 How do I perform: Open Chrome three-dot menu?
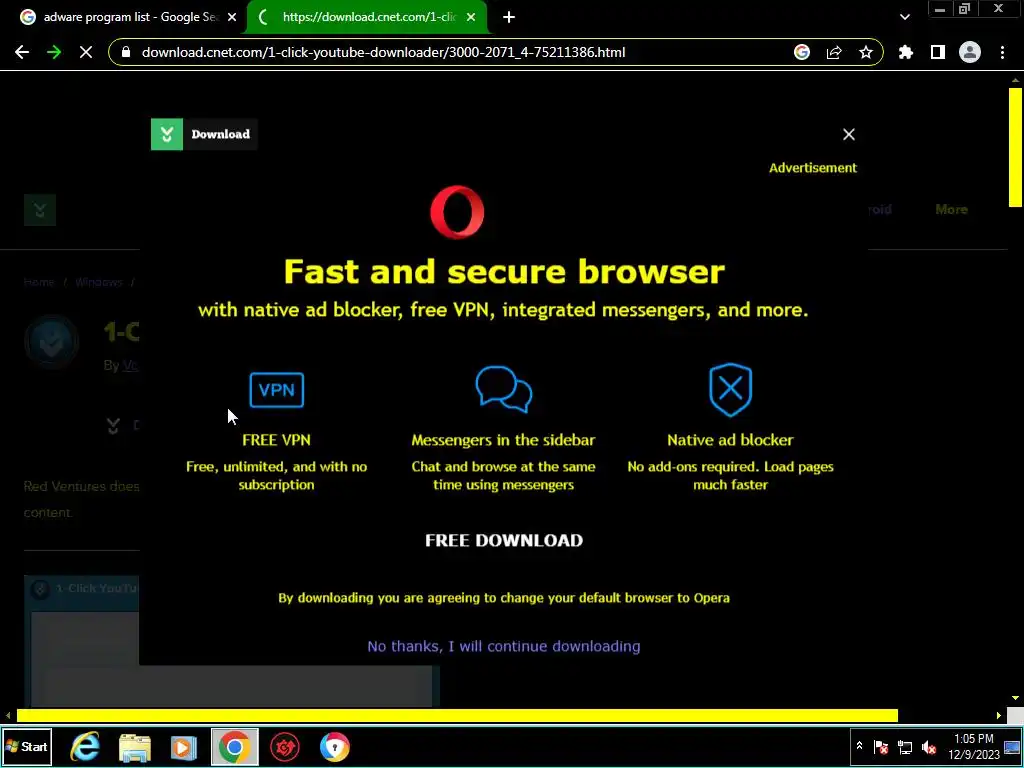coord(1002,52)
